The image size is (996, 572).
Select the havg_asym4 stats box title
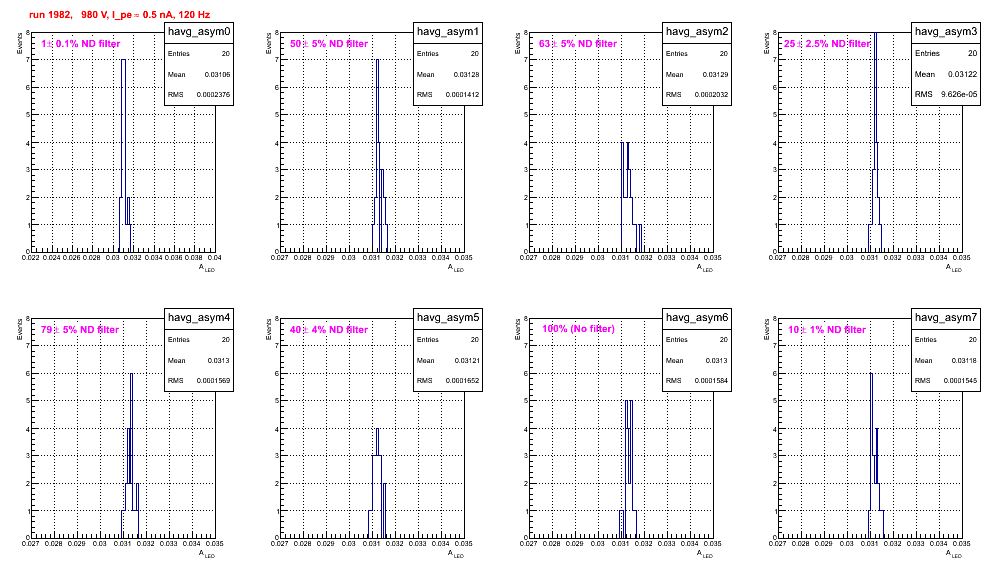(x=199, y=318)
